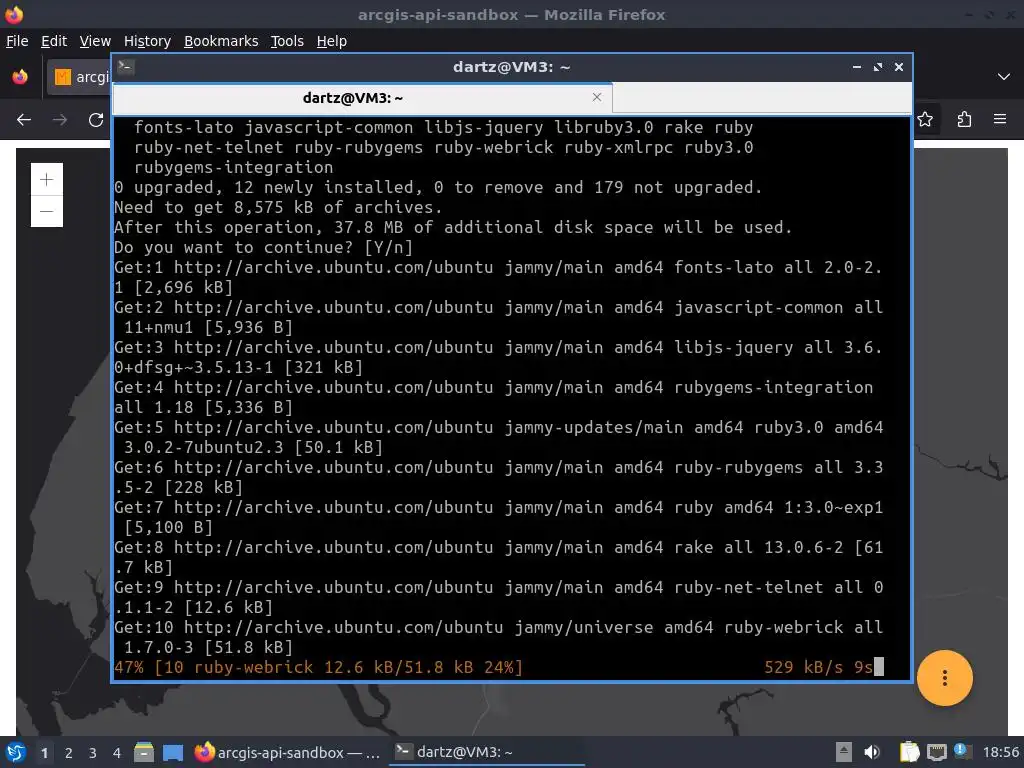Open the View menu in Firefox
The image size is (1024, 768).
[x=95, y=41]
